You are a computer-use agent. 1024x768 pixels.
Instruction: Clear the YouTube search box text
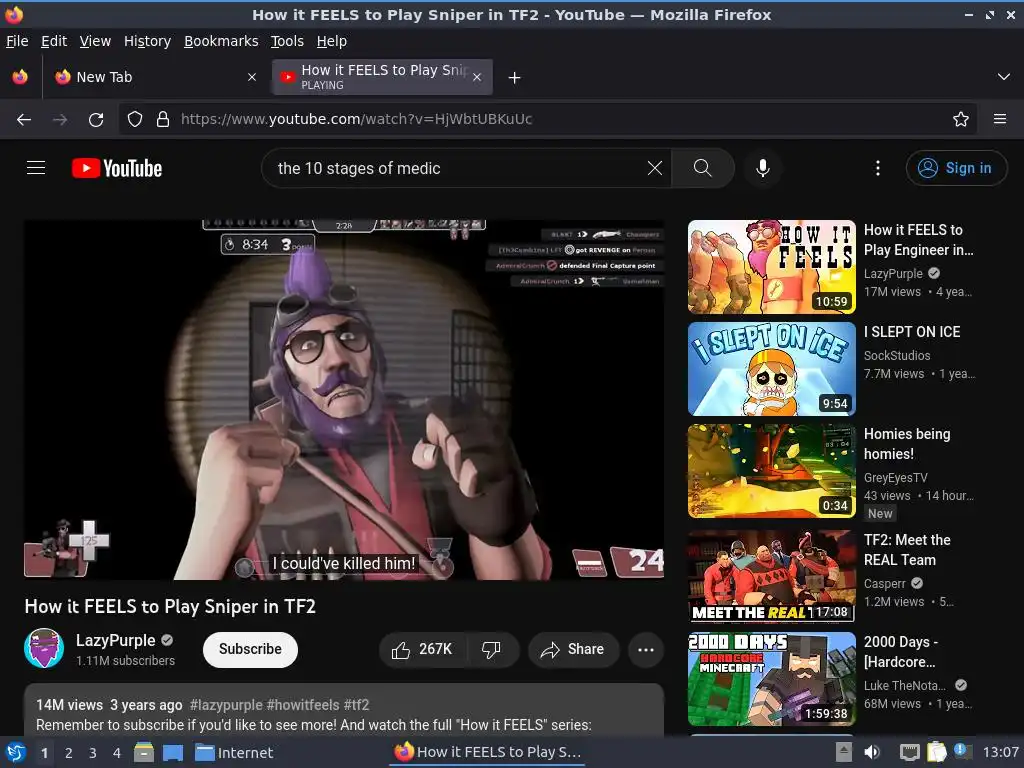pyautogui.click(x=654, y=168)
